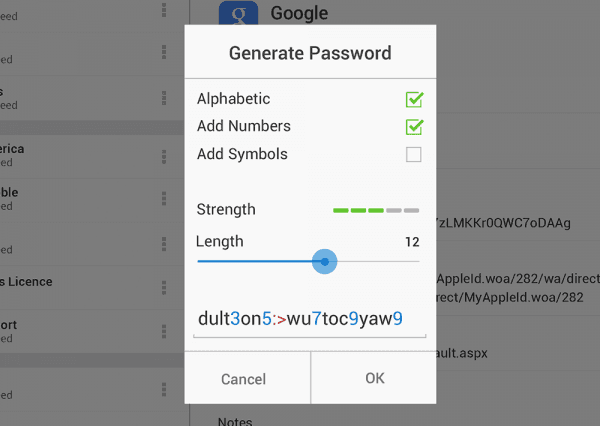The height and width of the screenshot is (426, 600).
Task: Click the Google entry title
Action: (x=299, y=13)
